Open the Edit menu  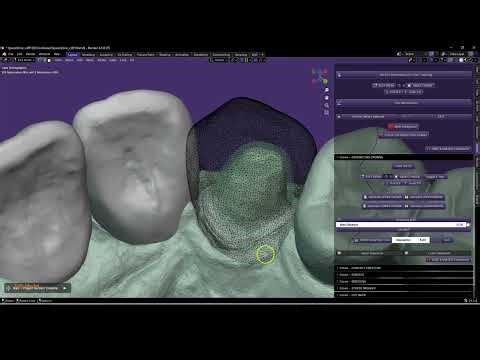coord(19,54)
